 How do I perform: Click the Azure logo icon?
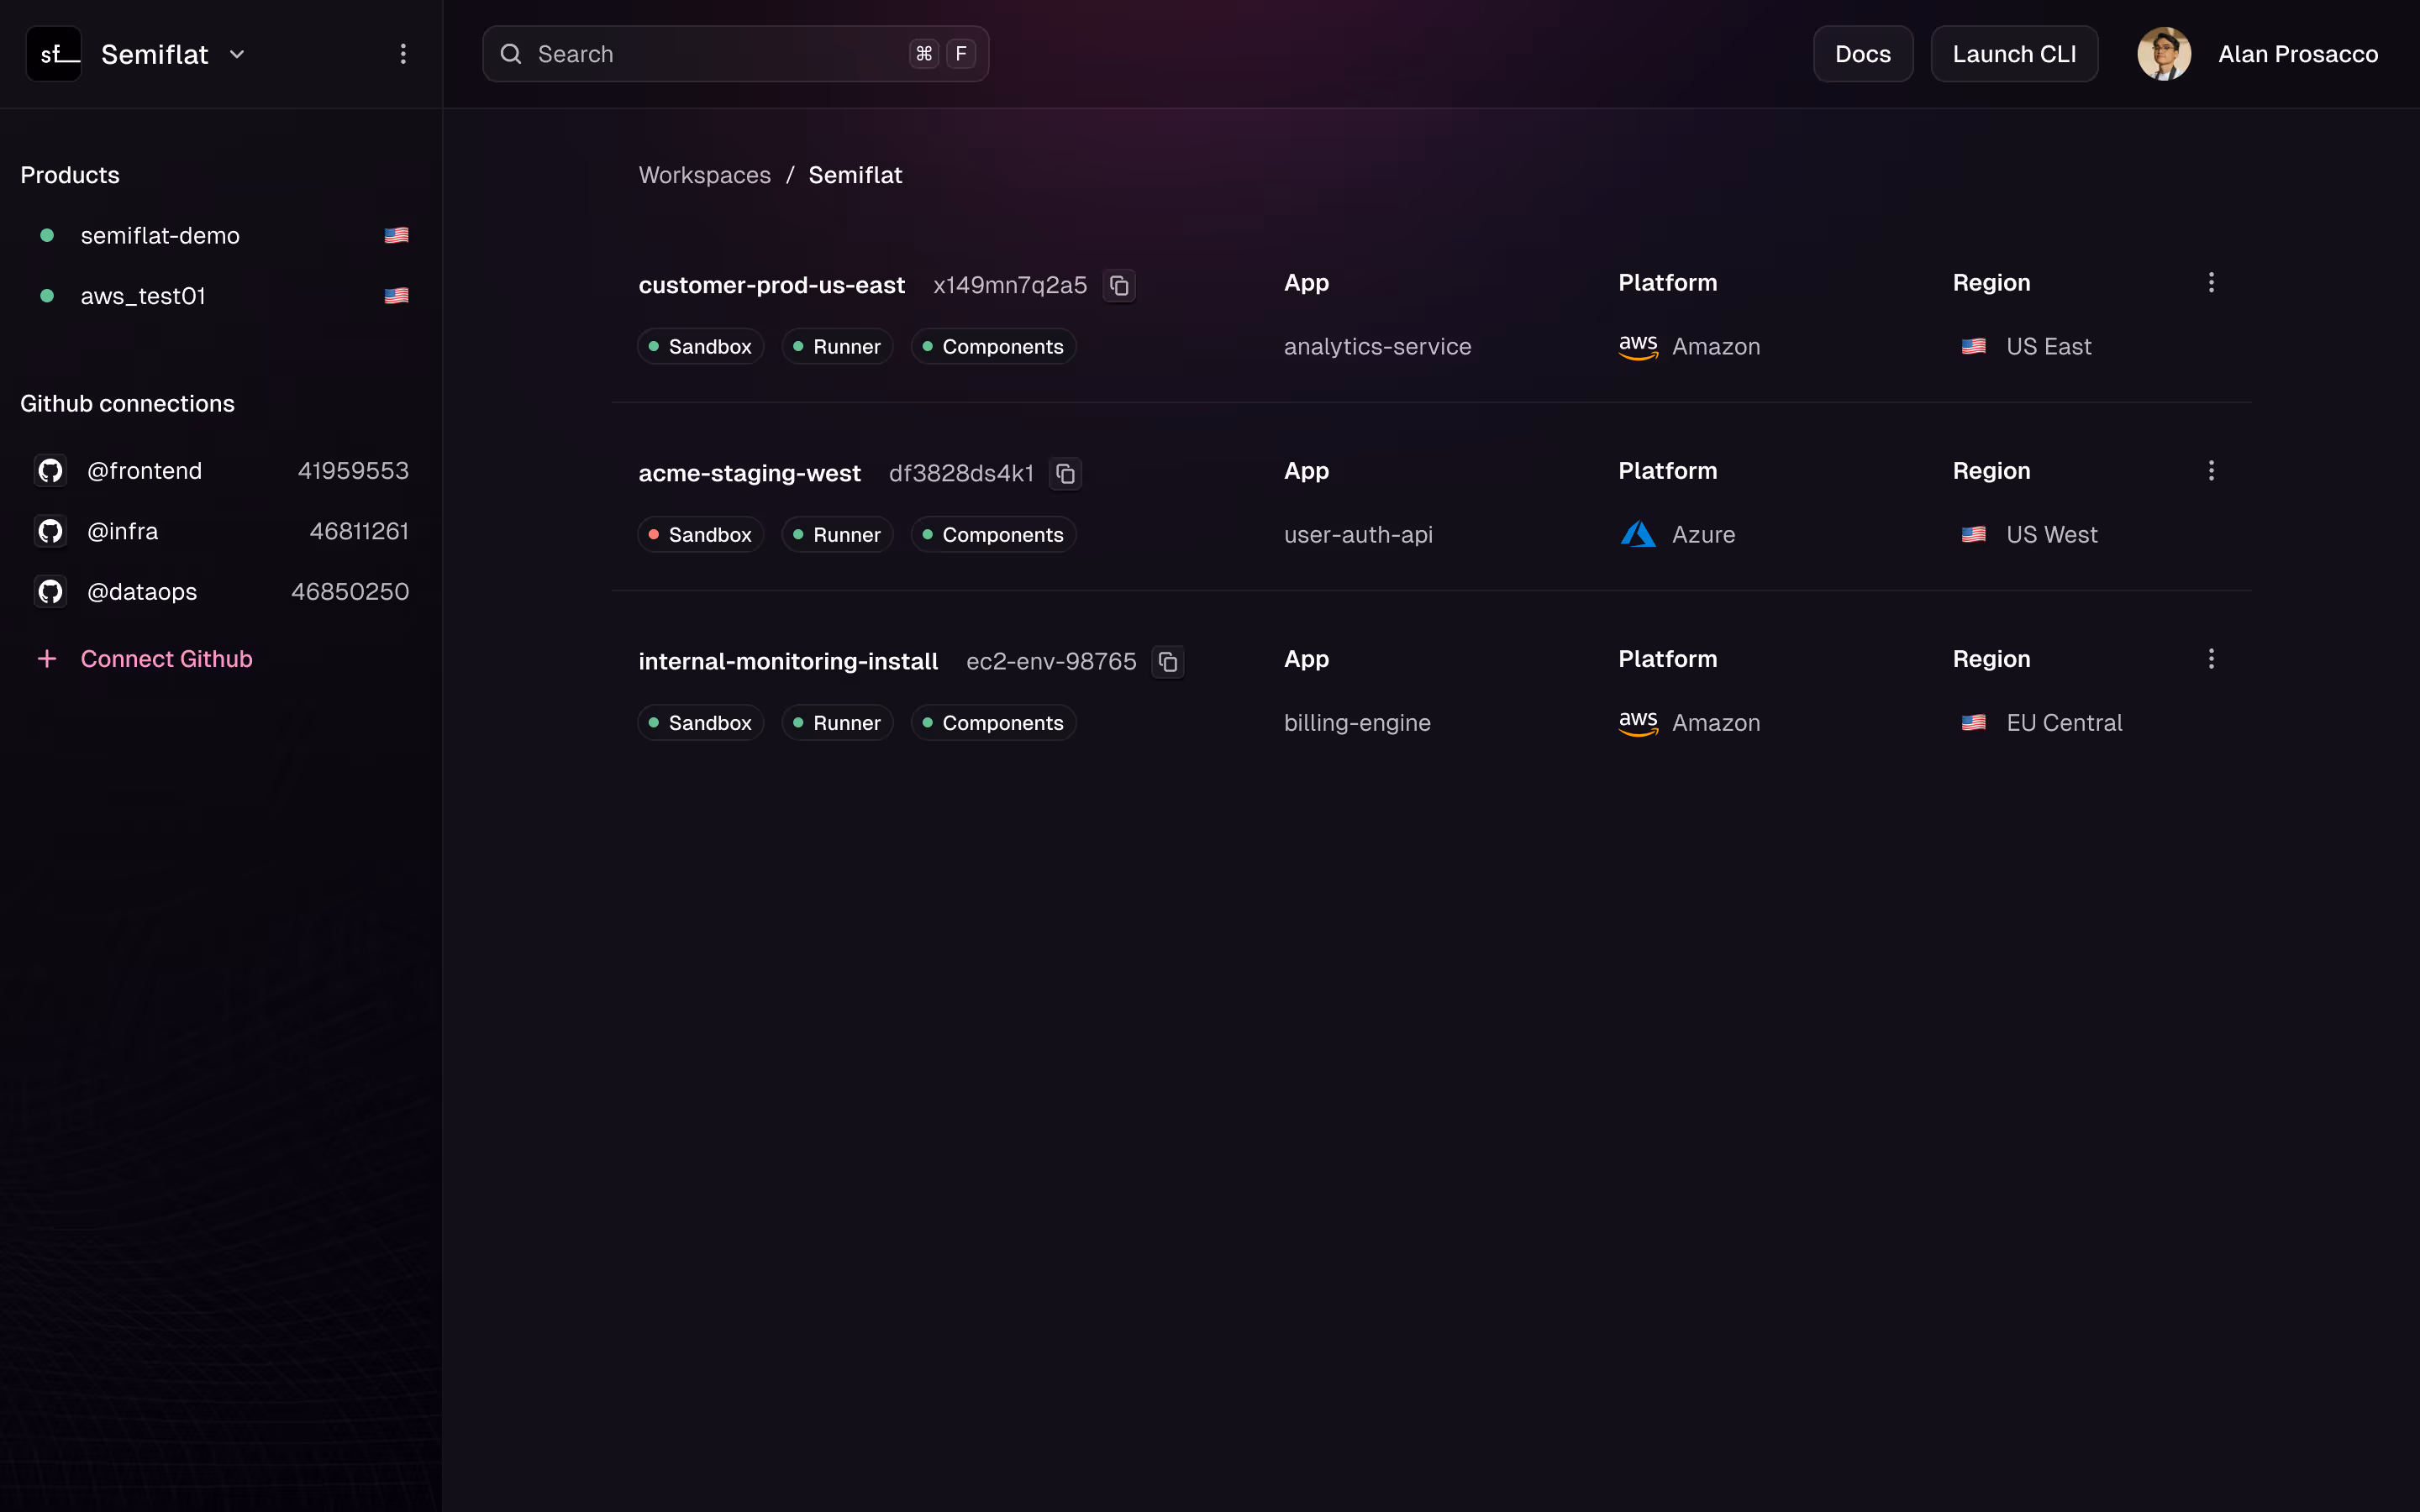(x=1638, y=535)
